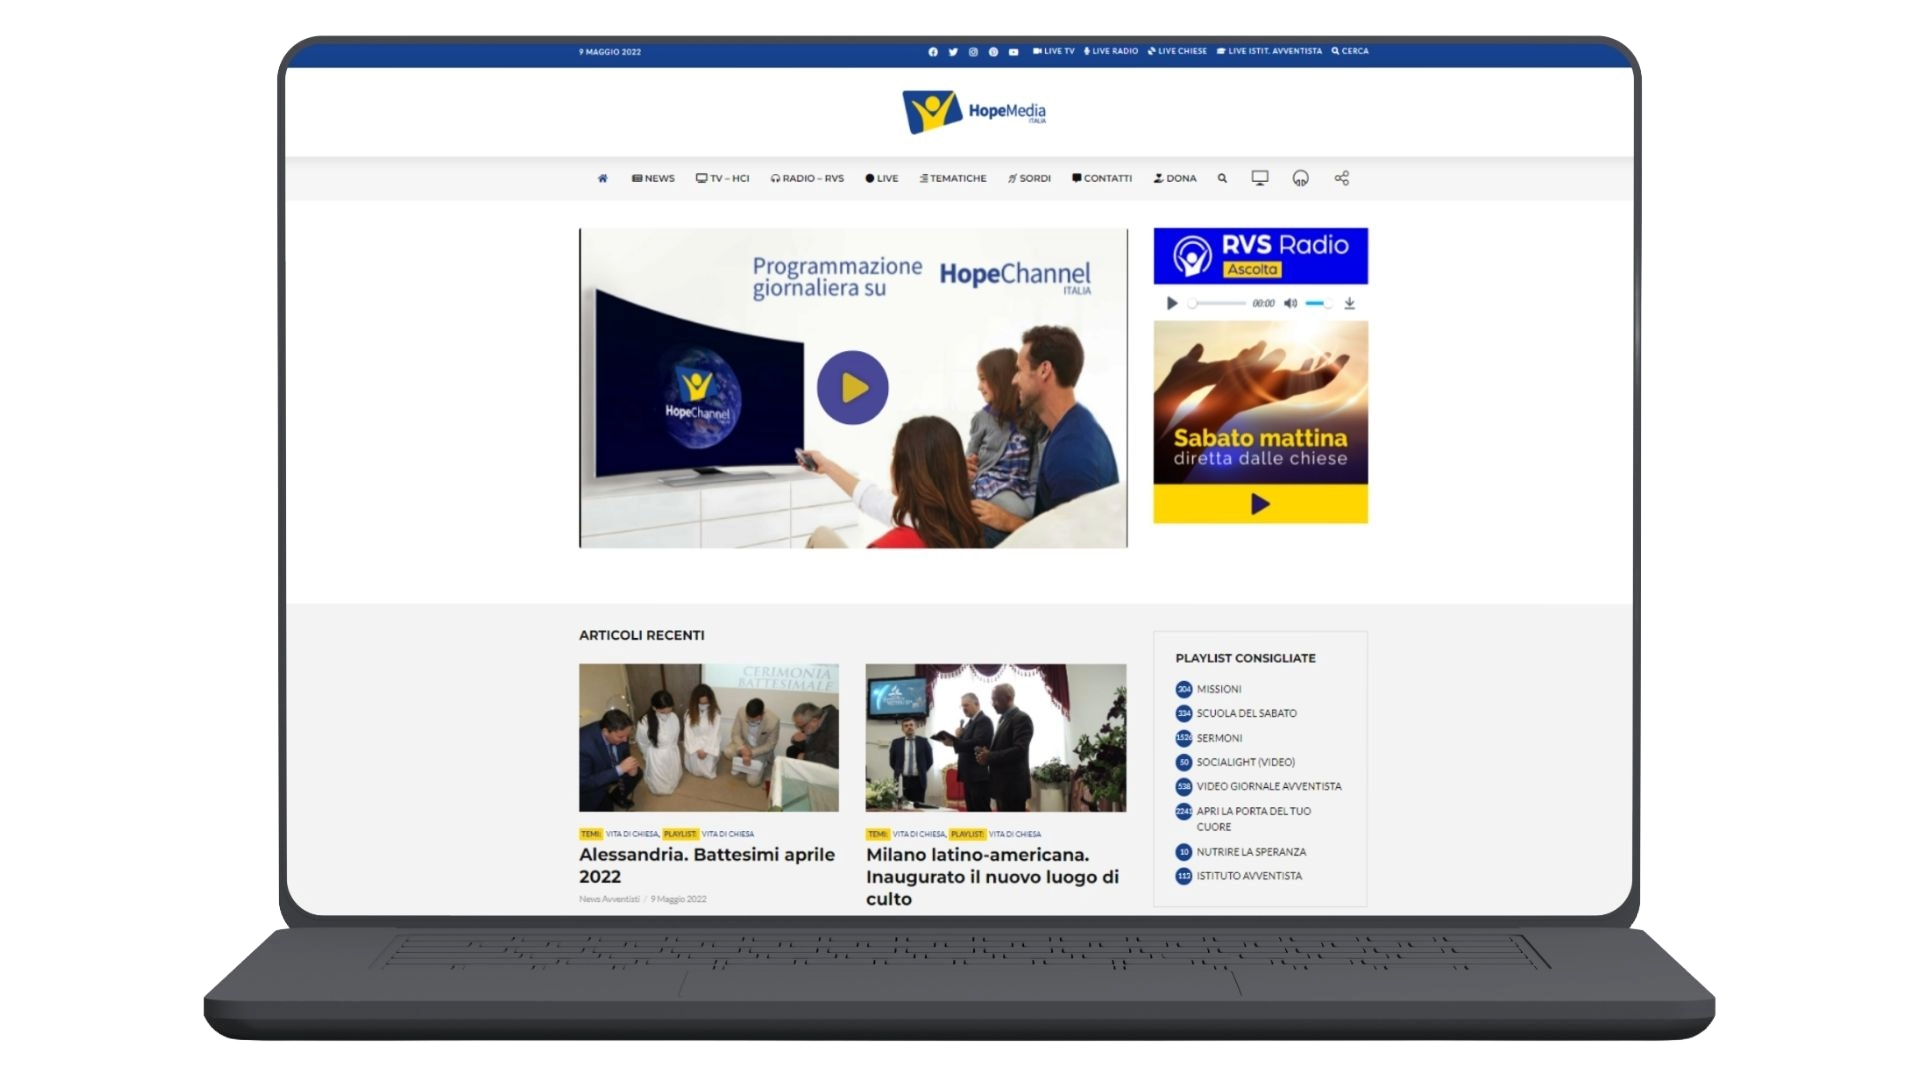This screenshot has width=1920, height=1080.
Task: Click the monitor icon in navigation bar
Action: pos(1259,178)
